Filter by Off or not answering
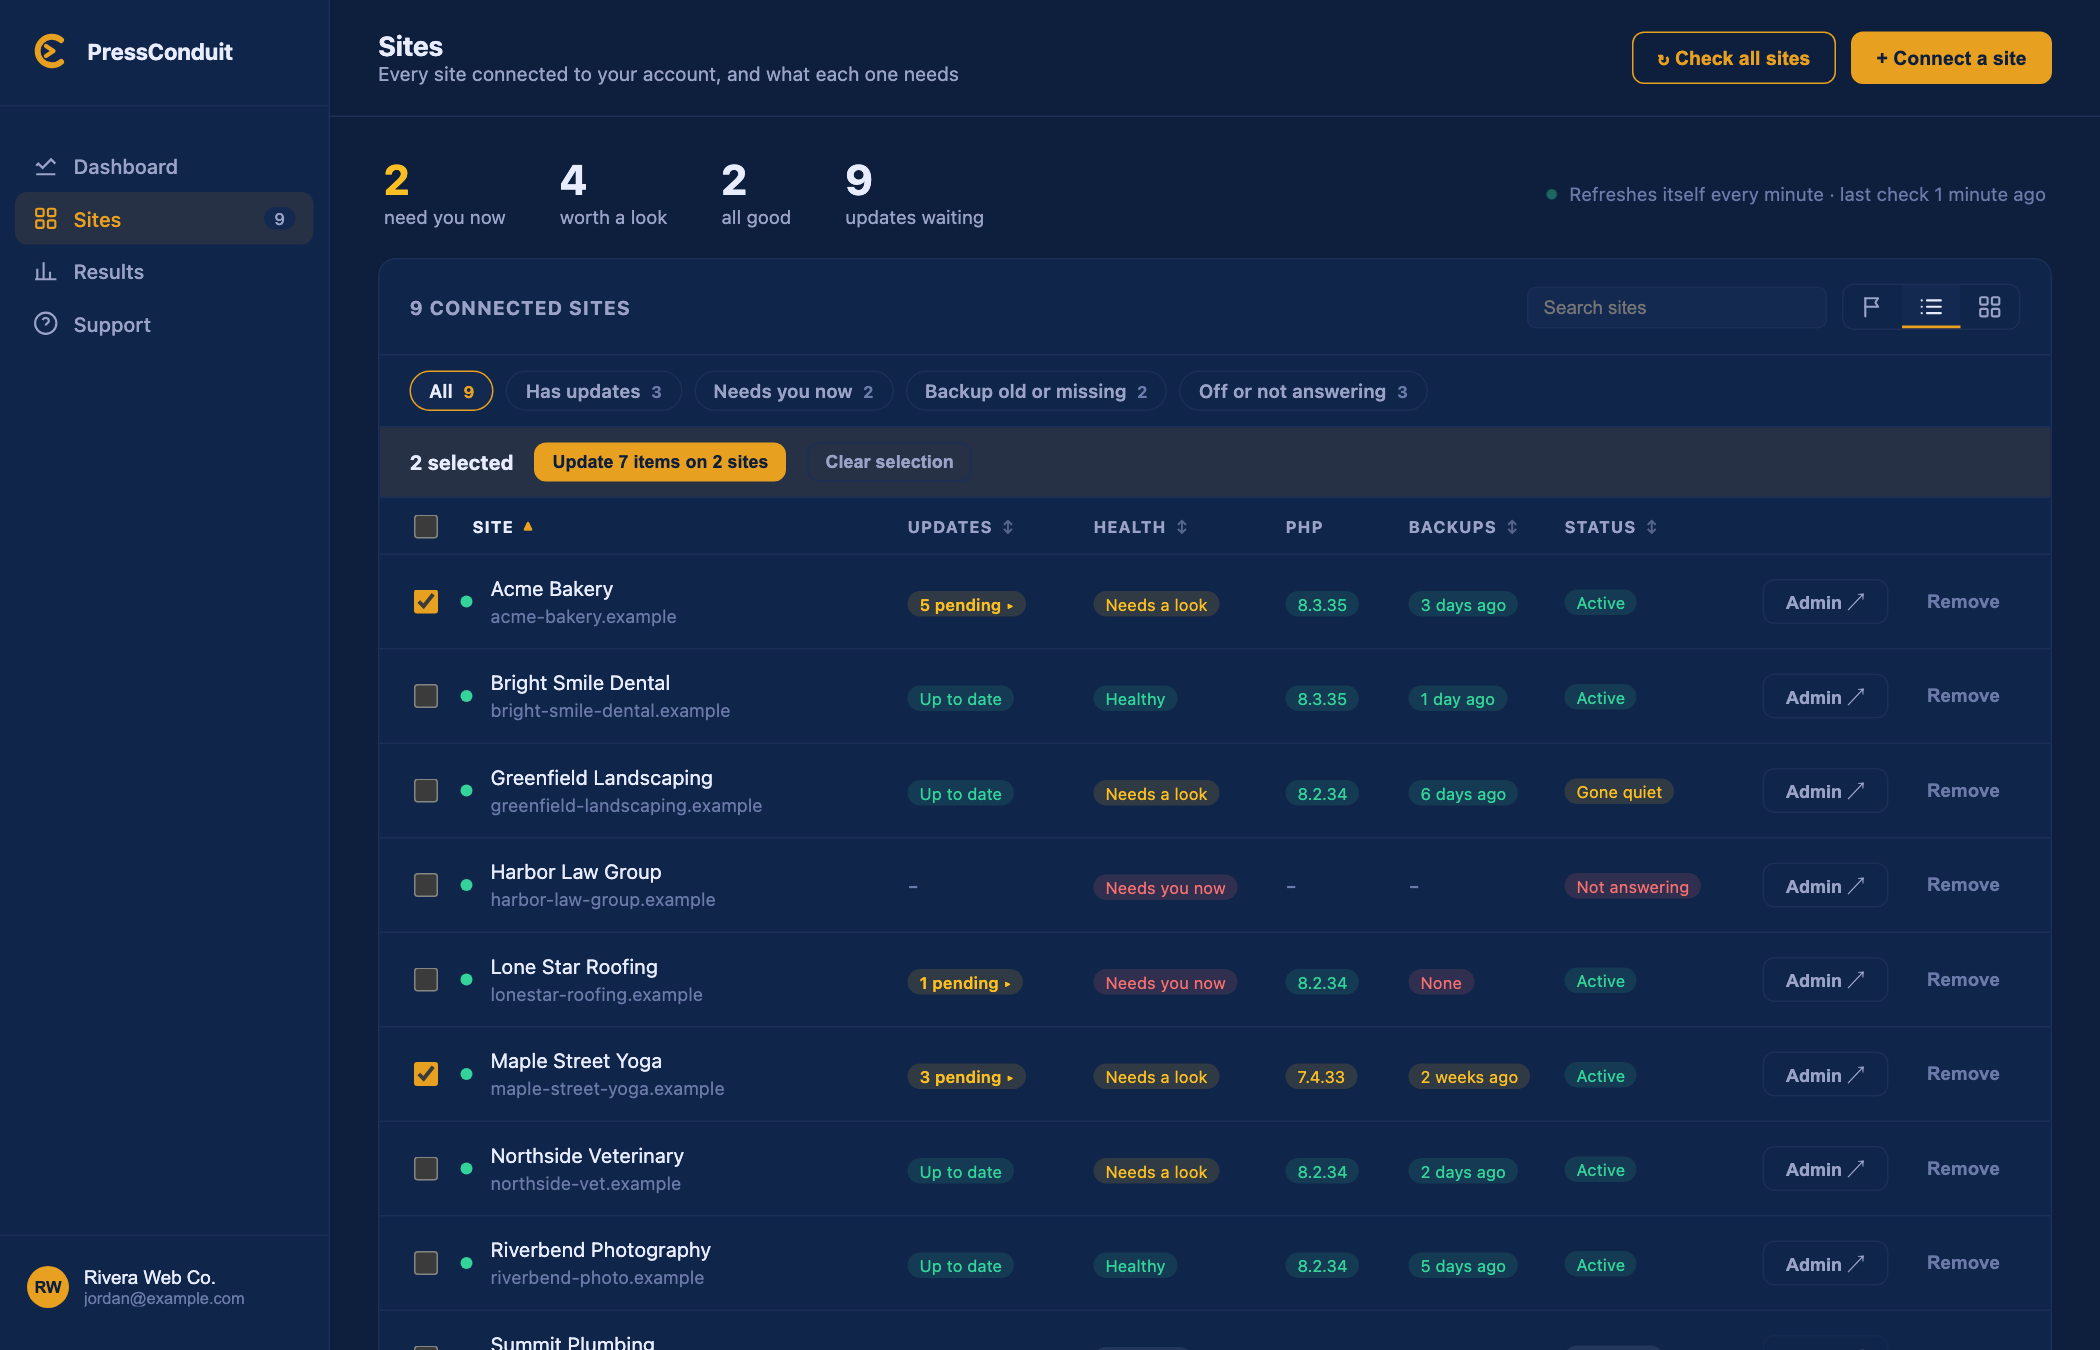This screenshot has height=1350, width=2100. 1303,391
